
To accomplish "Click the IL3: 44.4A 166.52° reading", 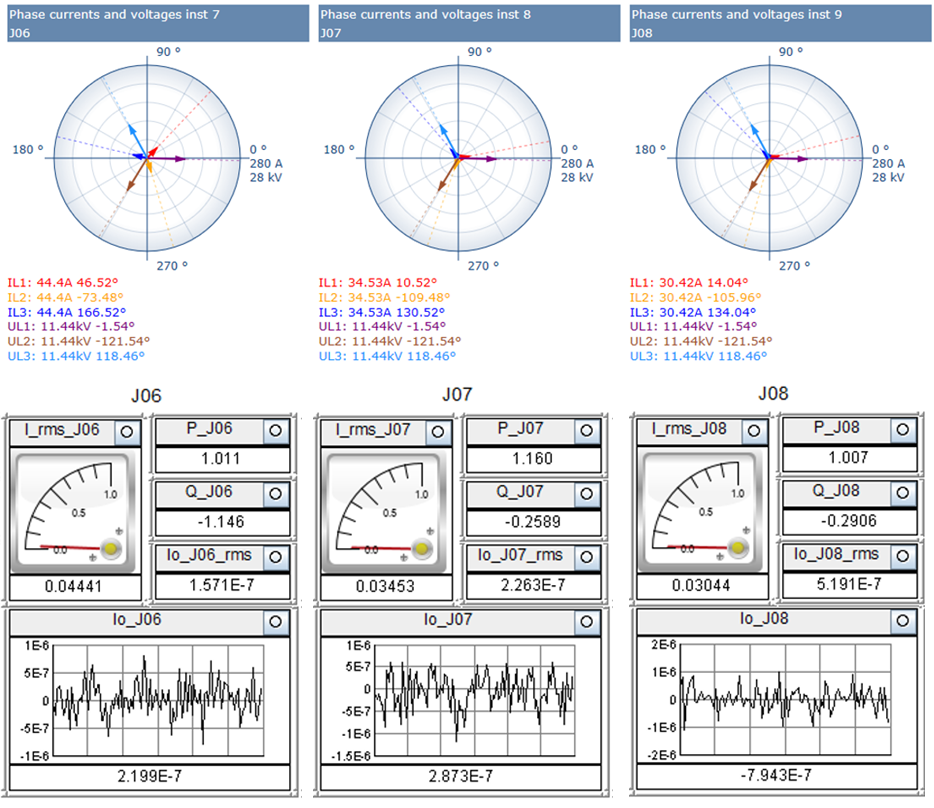I will (x=67, y=312).
